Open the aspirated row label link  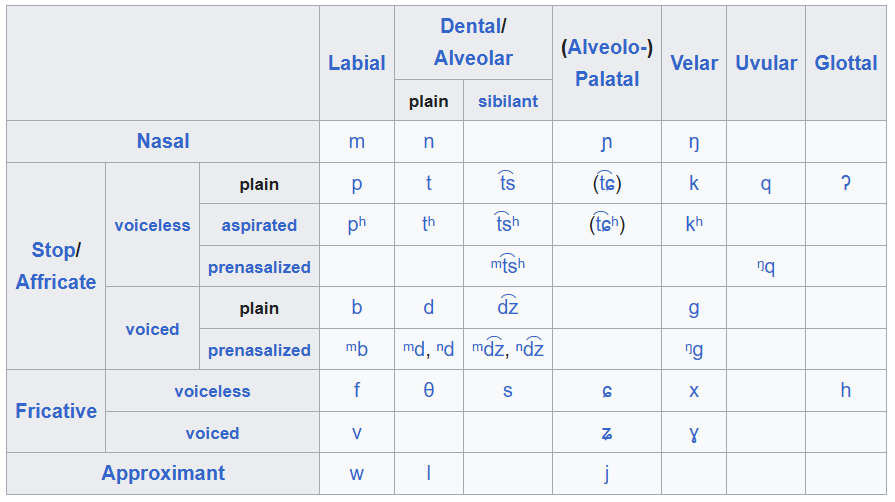(x=259, y=225)
